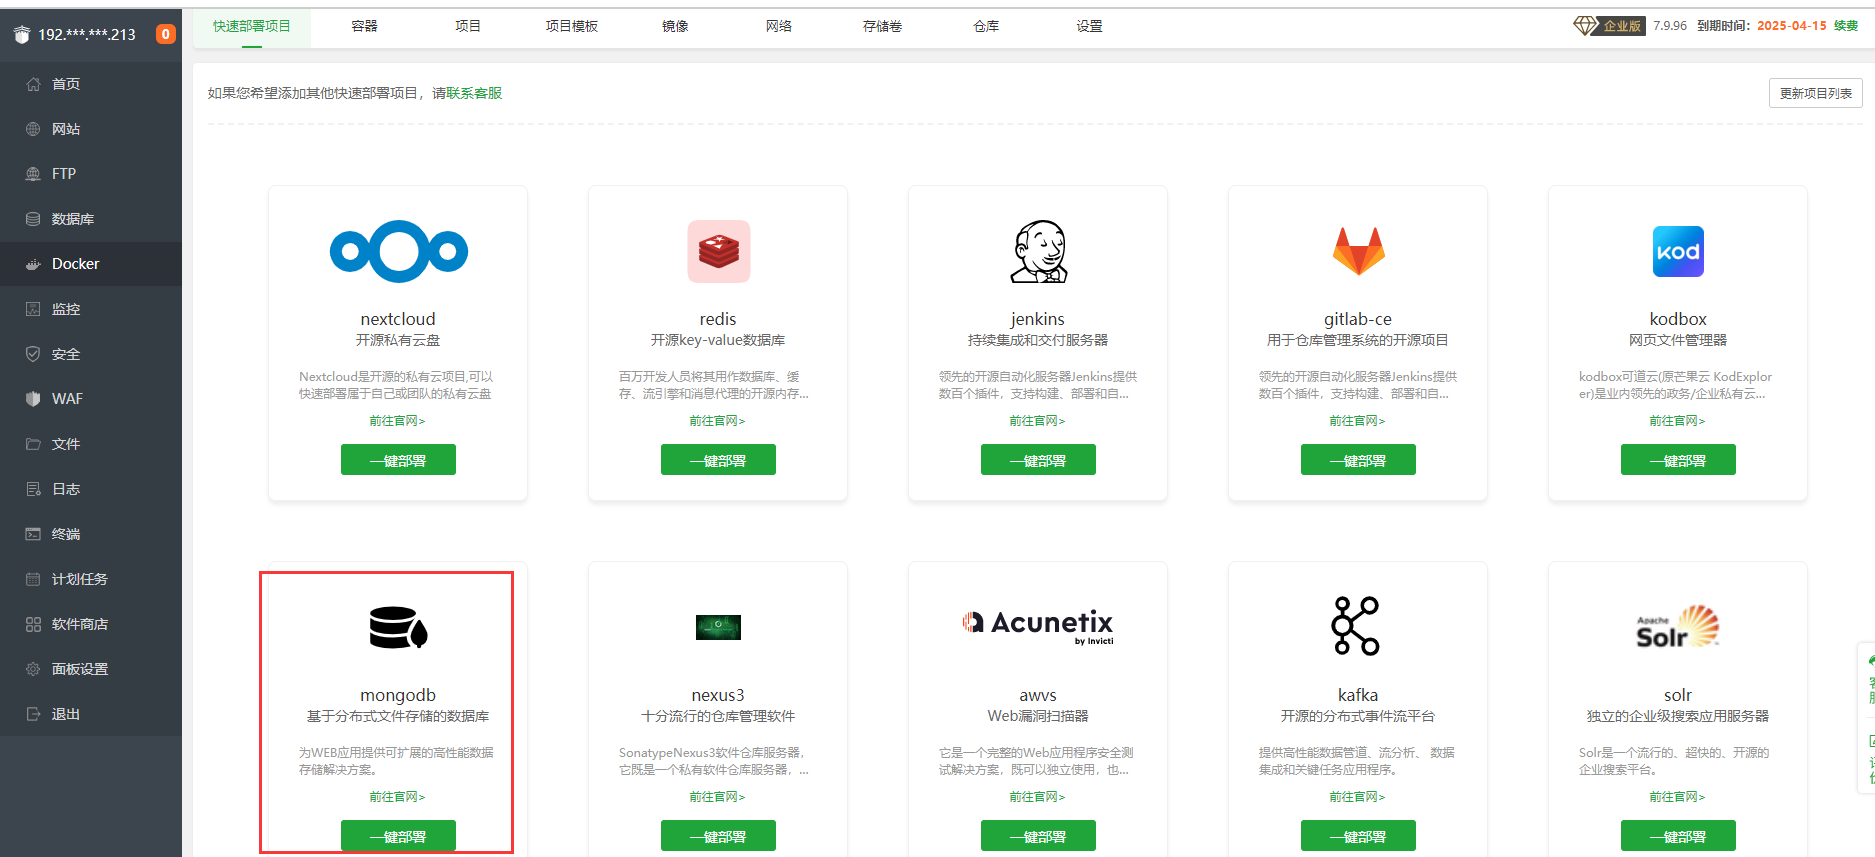Click the gear icon for 面板设置

[x=33, y=669]
